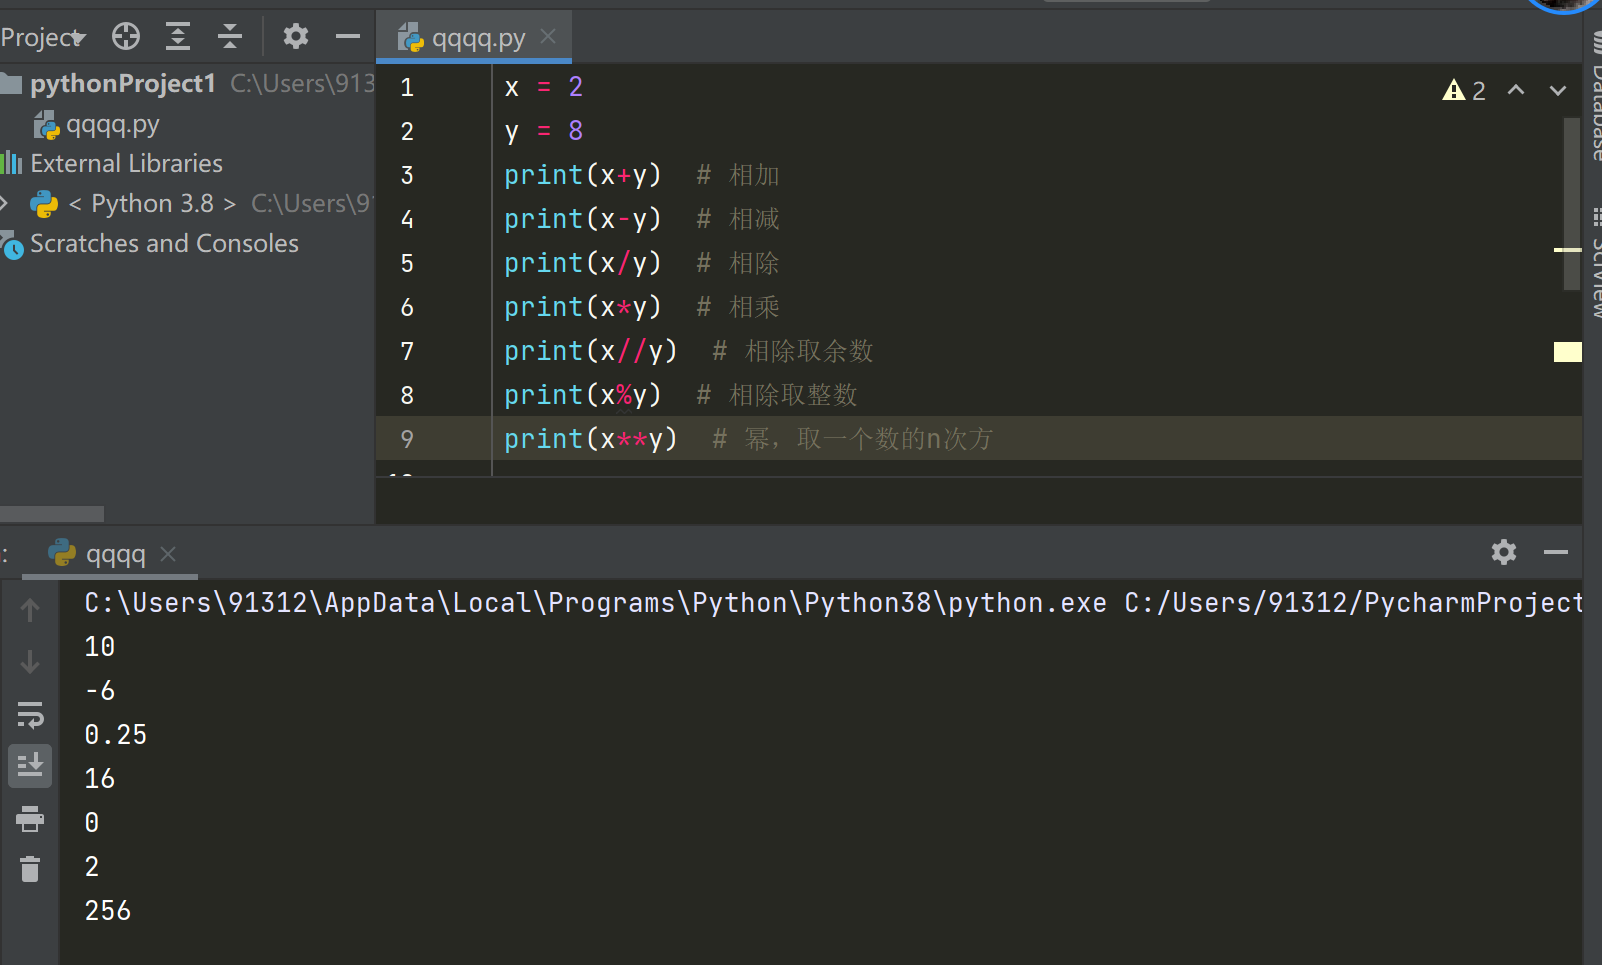1602x965 pixels.
Task: Select the pythonProject1 root folder
Action: pyautogui.click(x=122, y=83)
